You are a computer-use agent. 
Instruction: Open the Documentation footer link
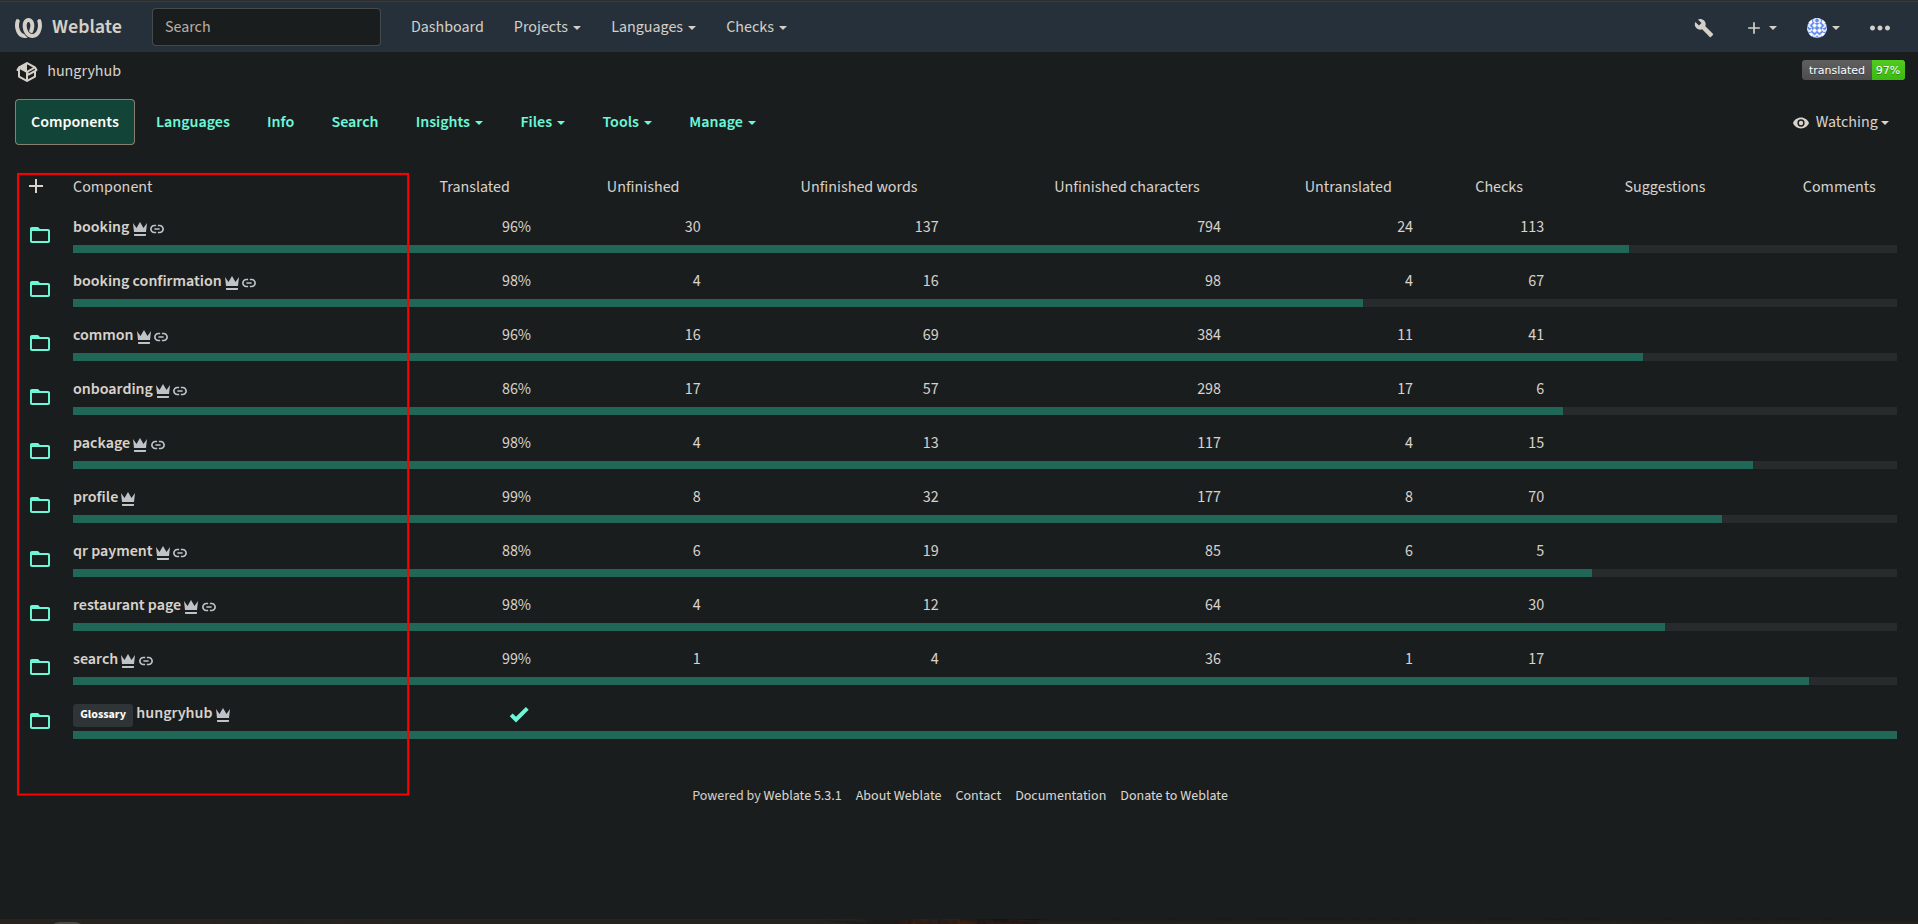(x=1060, y=796)
